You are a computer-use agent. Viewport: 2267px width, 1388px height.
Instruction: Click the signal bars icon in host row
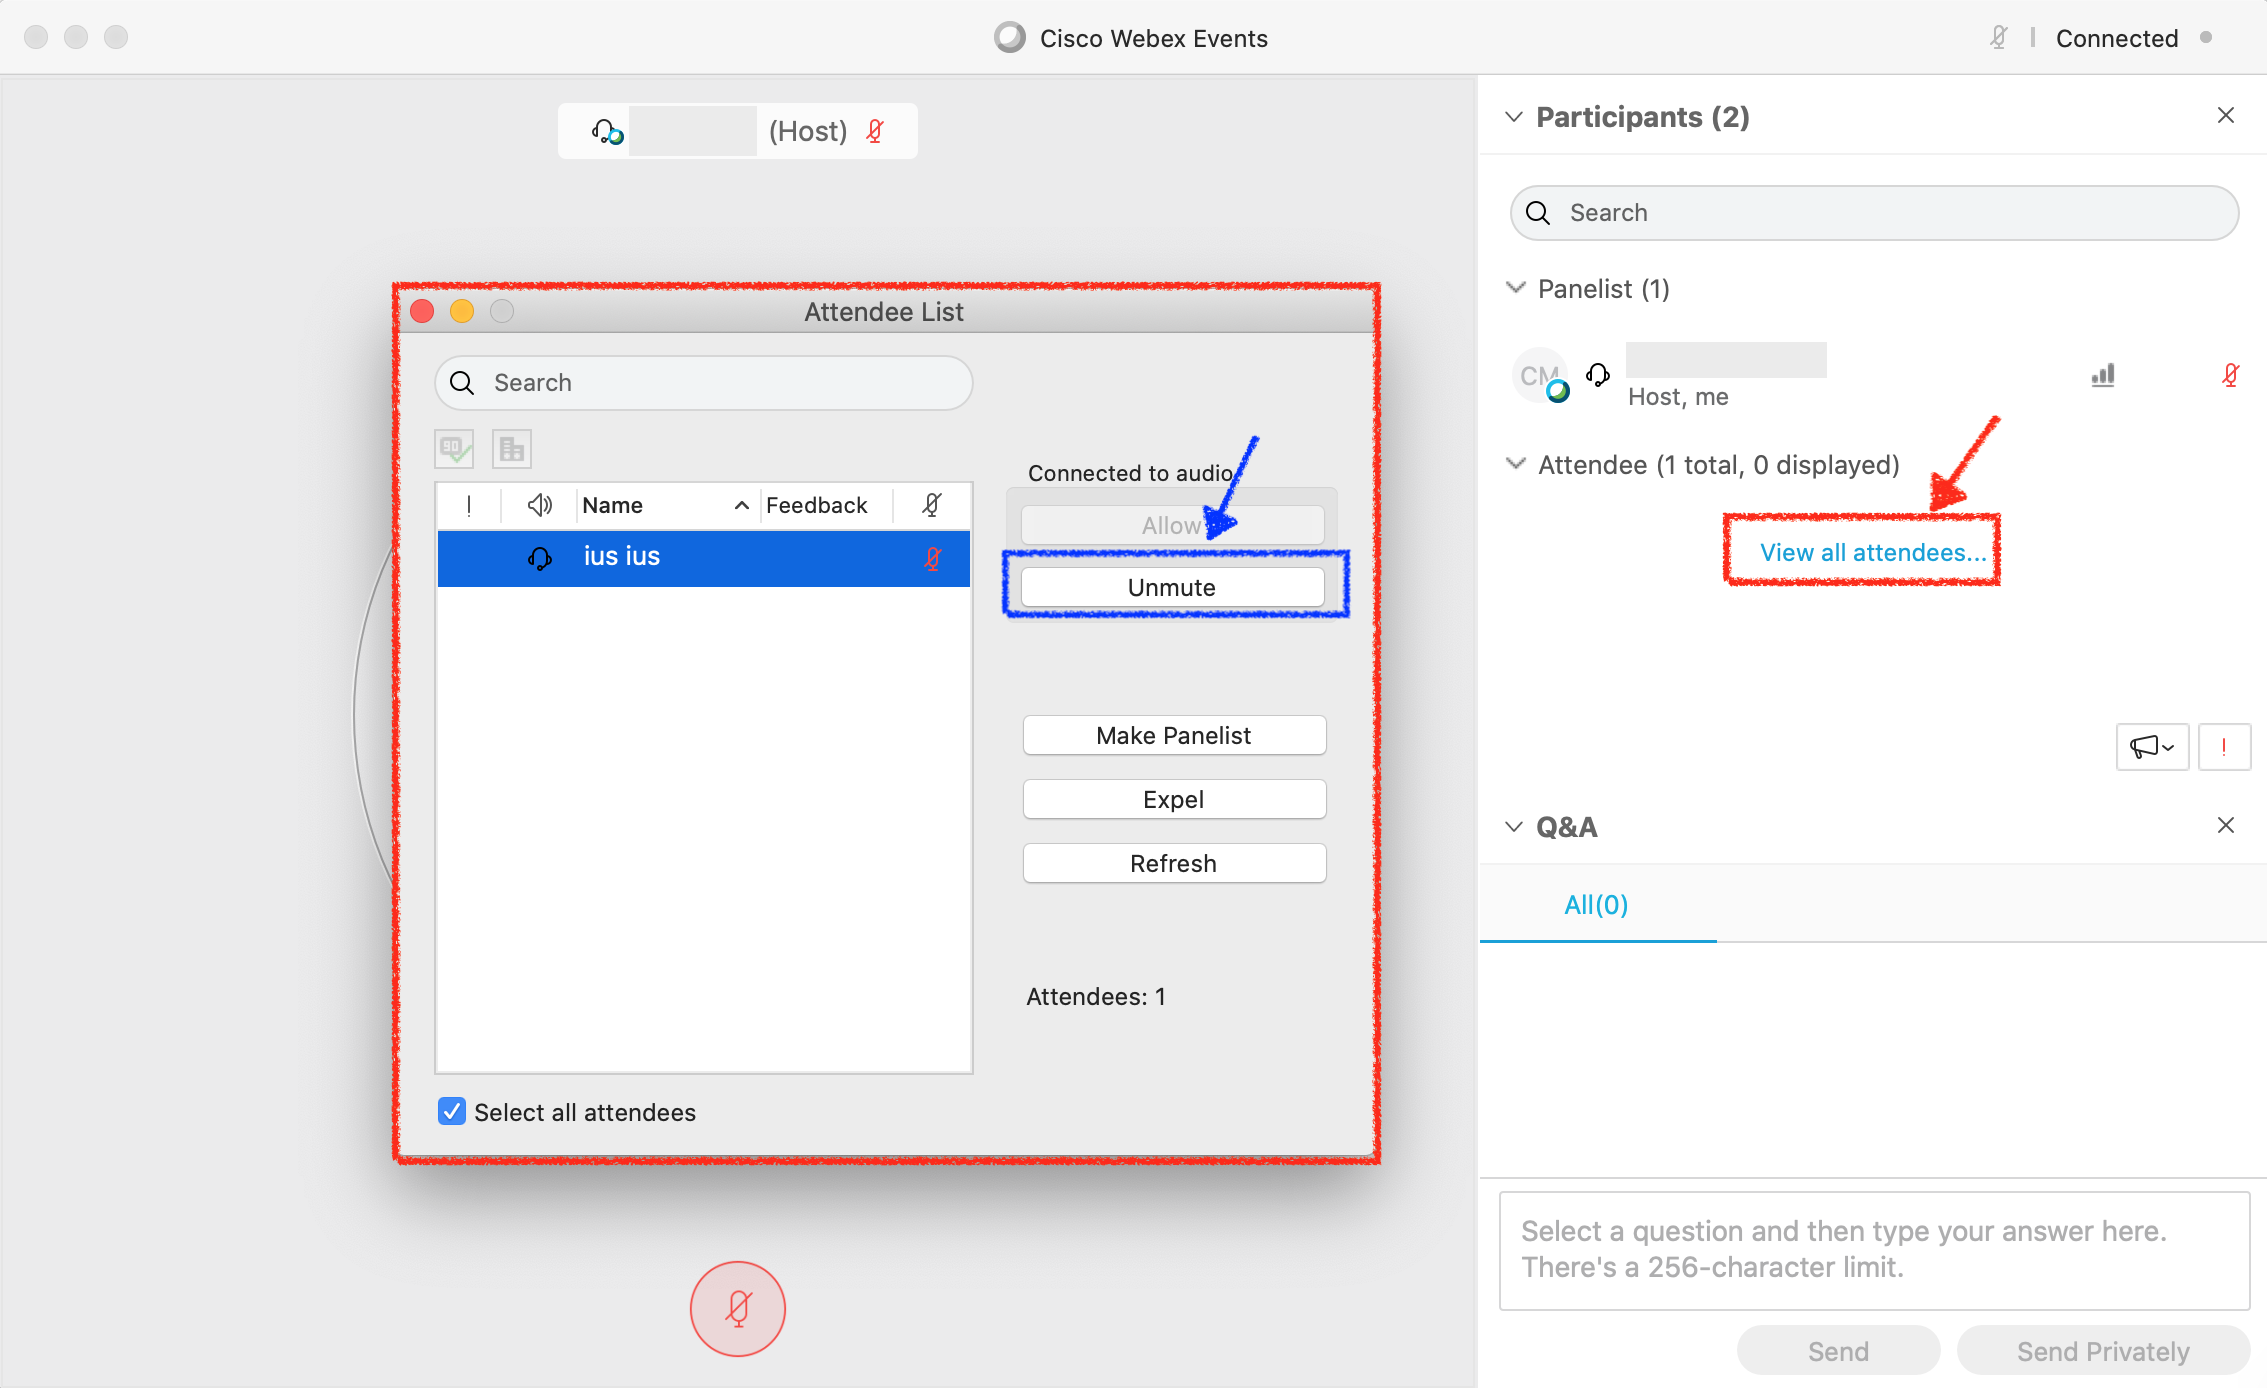[2103, 375]
